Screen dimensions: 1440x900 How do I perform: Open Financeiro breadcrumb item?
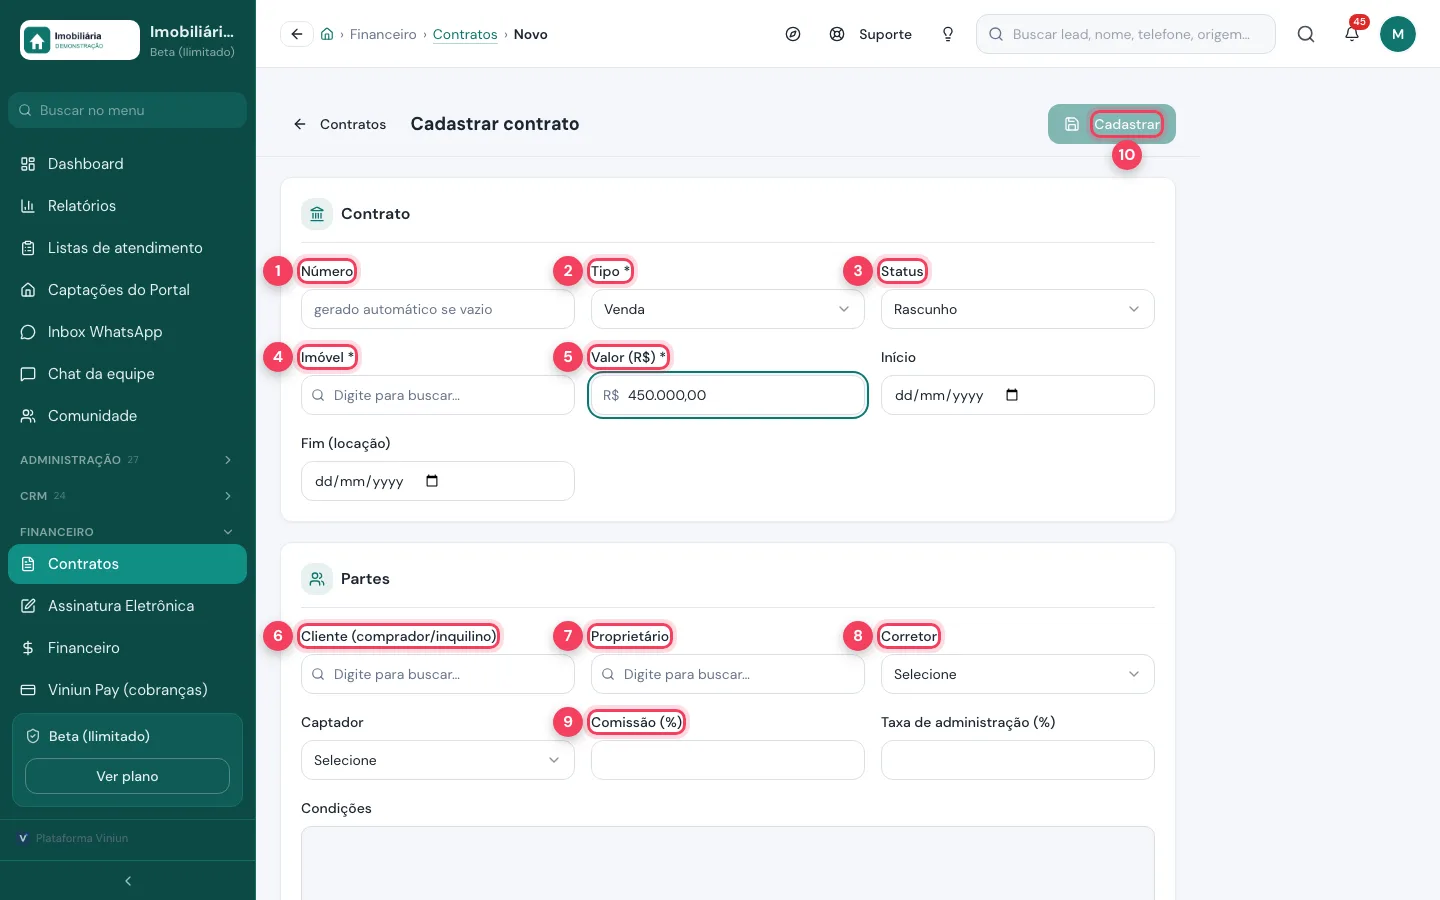383,34
